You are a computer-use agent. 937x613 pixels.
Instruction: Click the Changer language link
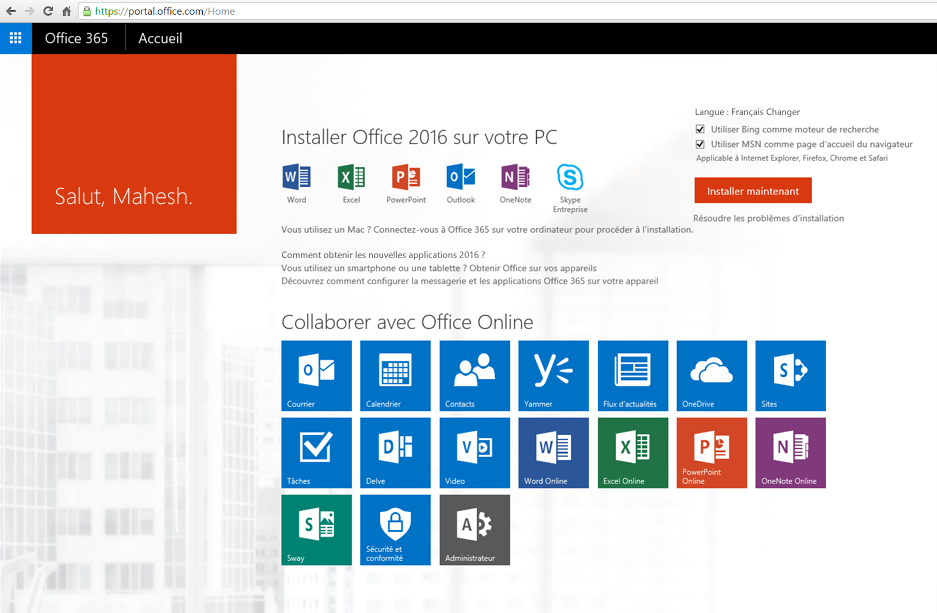tap(783, 112)
